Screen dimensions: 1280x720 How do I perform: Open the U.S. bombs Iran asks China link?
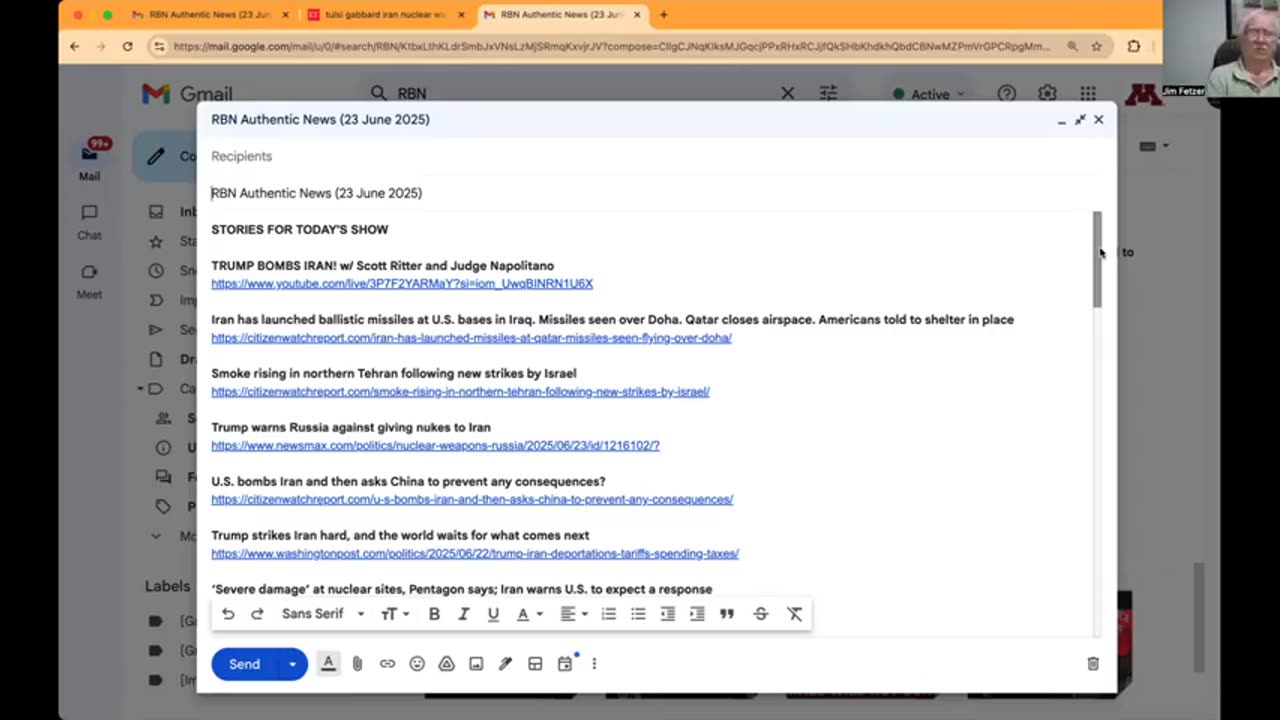[472, 500]
